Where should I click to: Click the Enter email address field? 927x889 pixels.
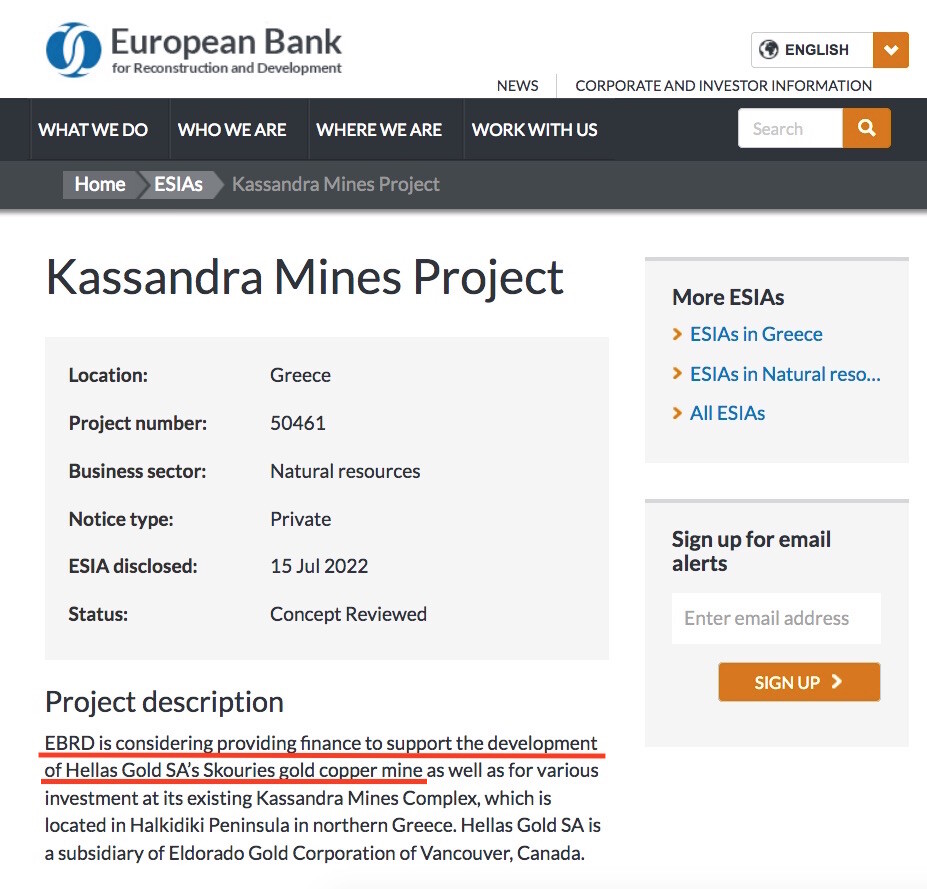(x=776, y=618)
